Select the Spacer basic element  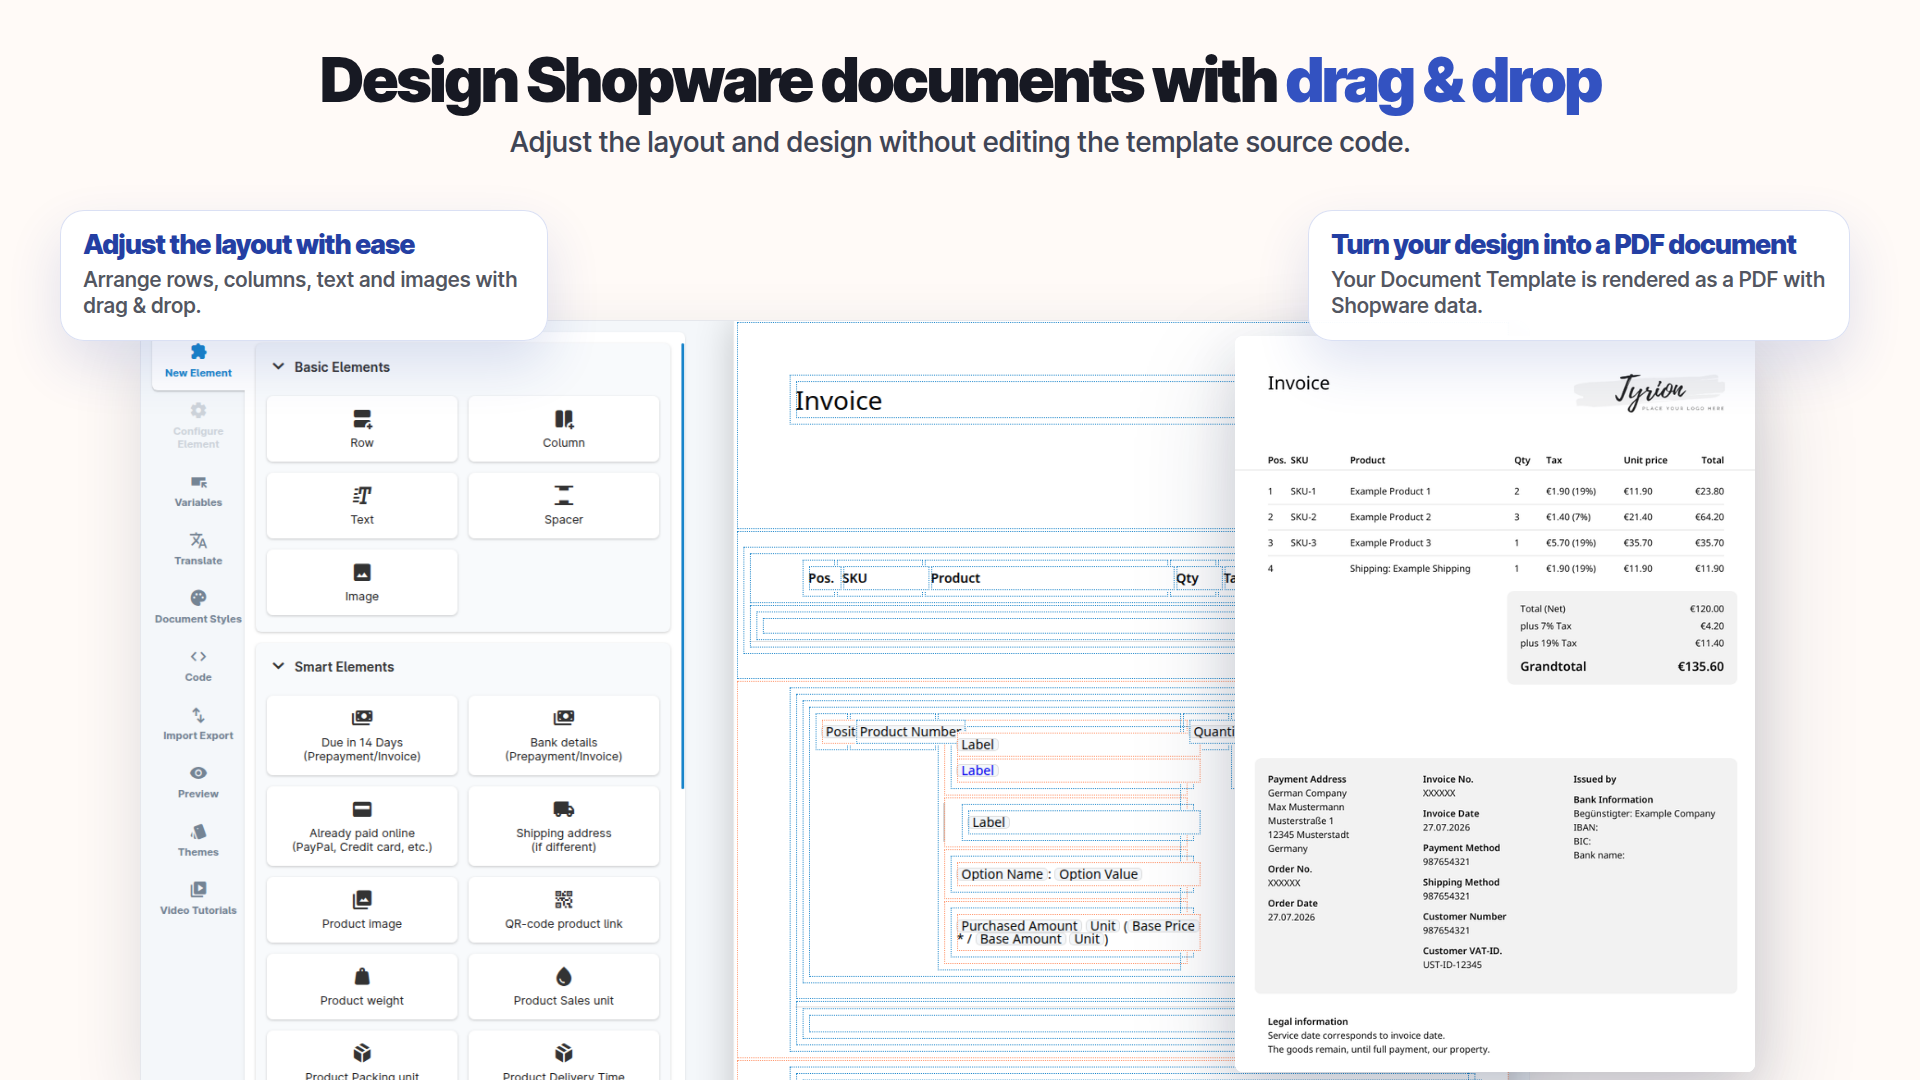point(564,506)
